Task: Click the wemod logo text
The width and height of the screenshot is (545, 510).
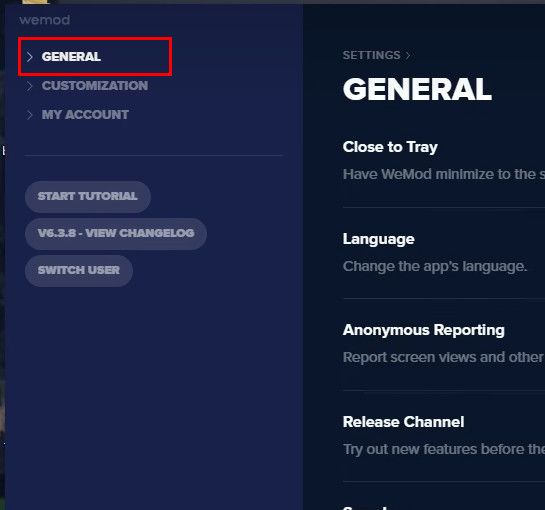Action: click(x=44, y=20)
